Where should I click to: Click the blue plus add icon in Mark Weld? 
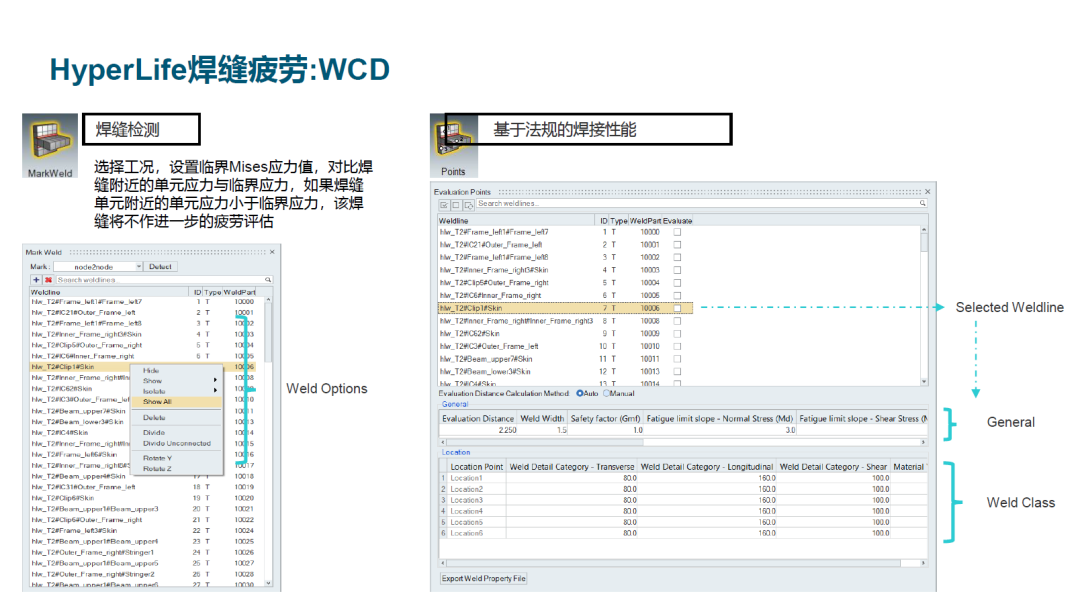click(36, 280)
